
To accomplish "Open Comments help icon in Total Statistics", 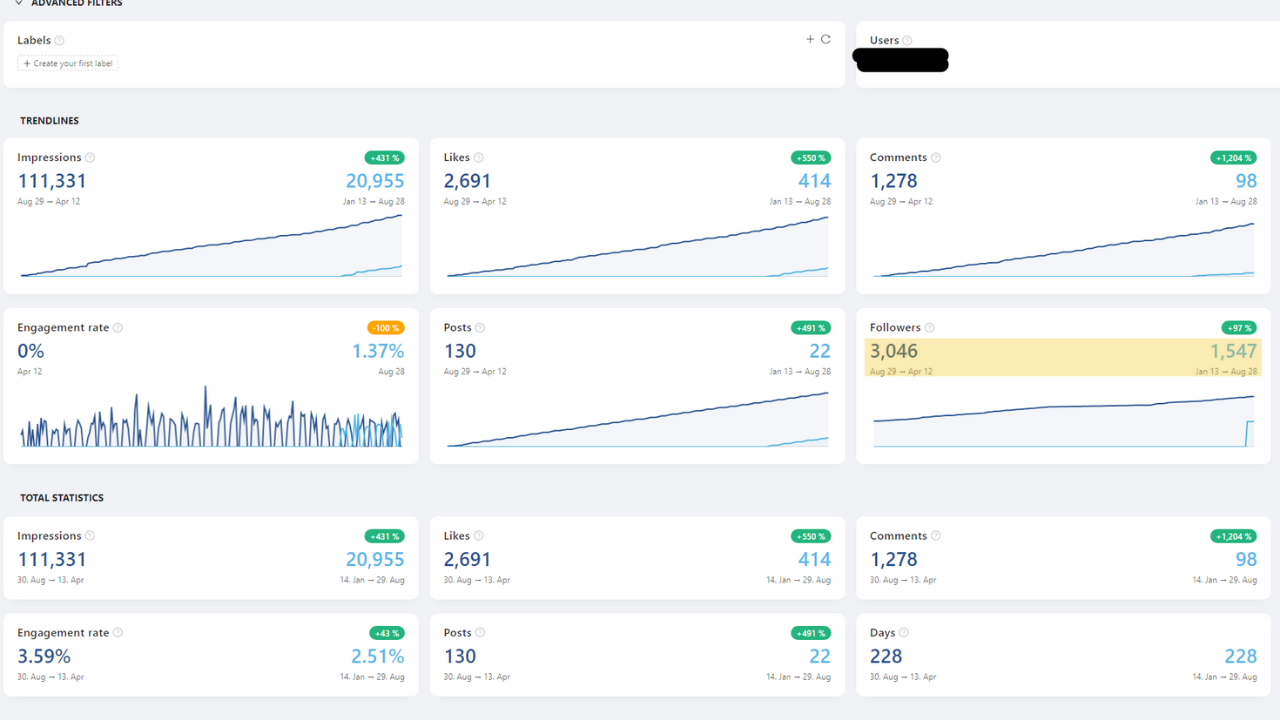I will click(x=936, y=536).
